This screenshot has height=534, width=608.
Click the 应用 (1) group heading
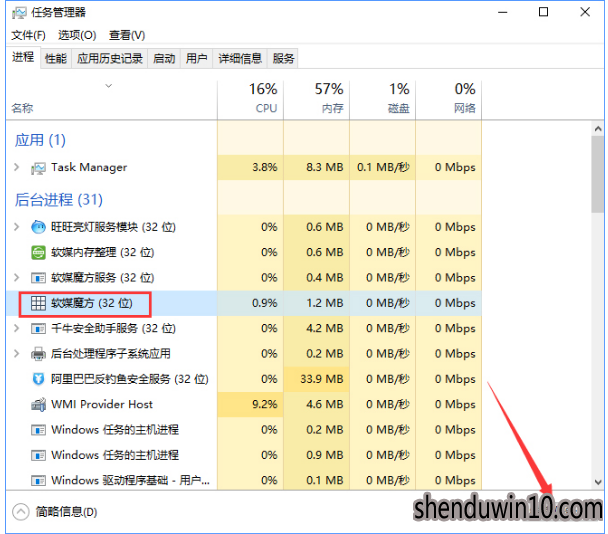[x=40, y=140]
